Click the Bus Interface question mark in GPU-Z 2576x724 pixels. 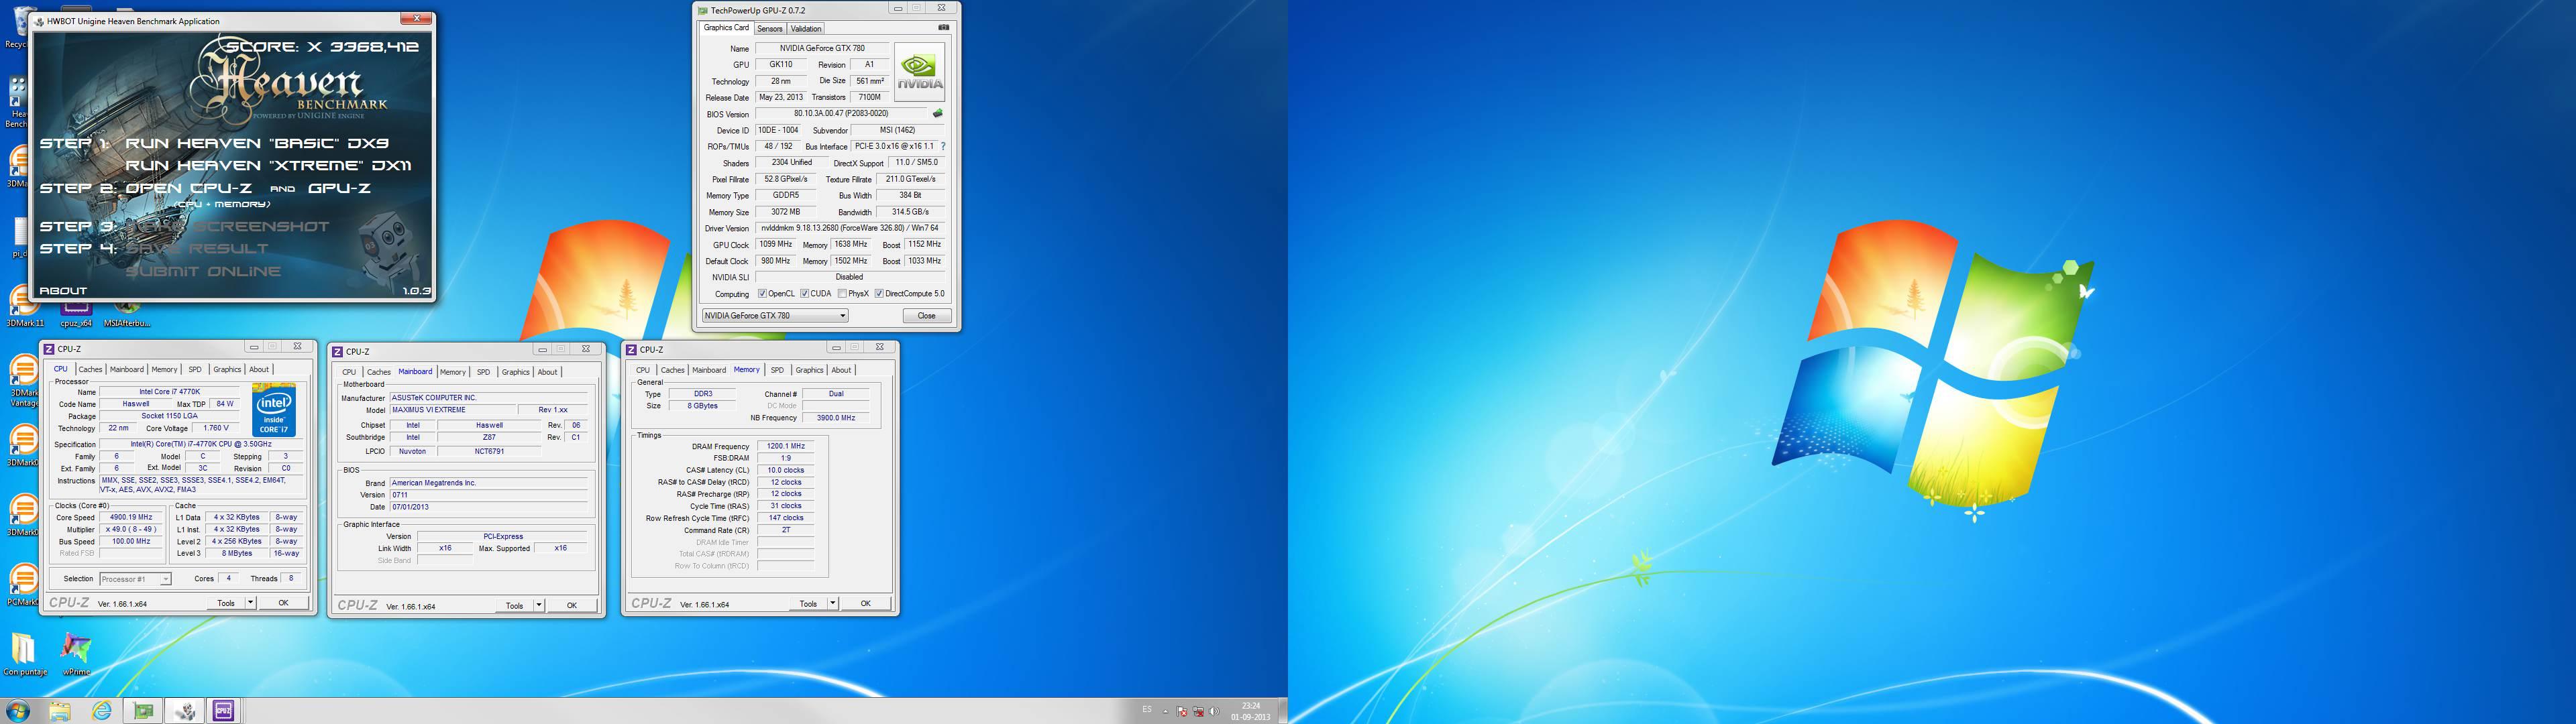[943, 146]
